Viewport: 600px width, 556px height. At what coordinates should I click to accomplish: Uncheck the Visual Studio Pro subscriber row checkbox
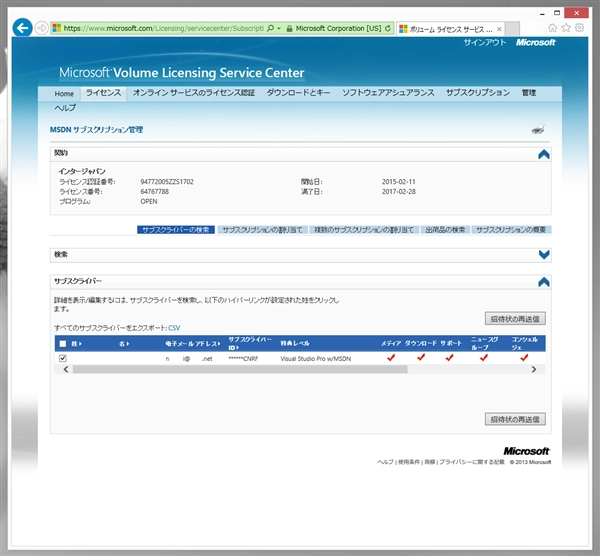coord(63,358)
